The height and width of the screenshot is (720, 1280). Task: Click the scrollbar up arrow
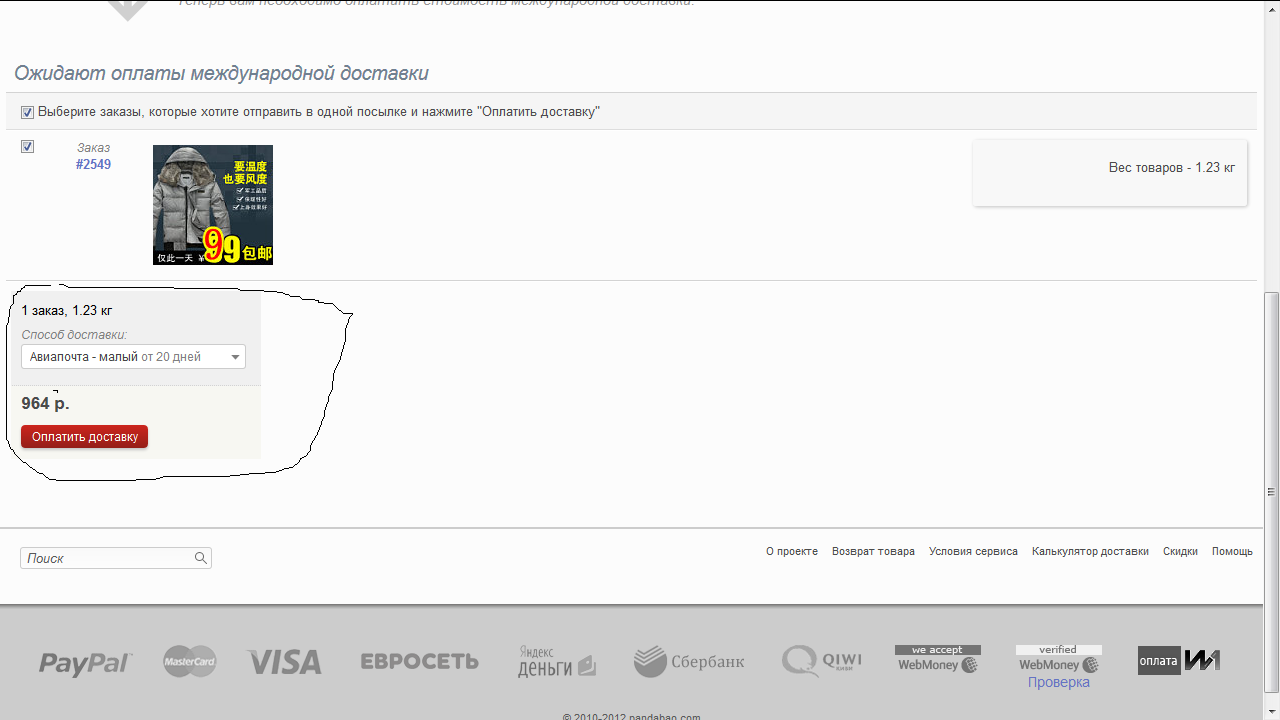1272,8
